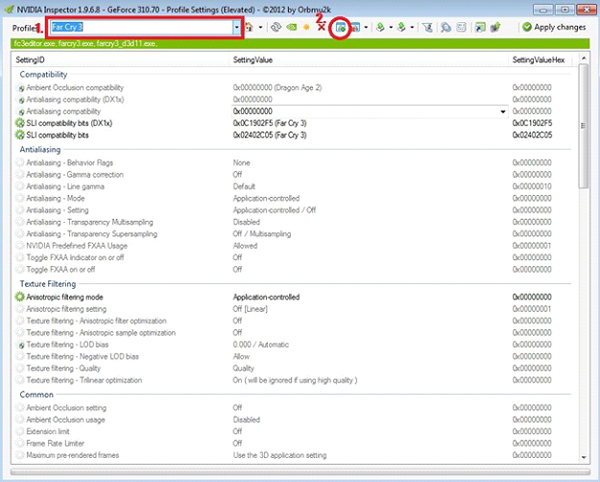The image size is (600, 482).
Task: Click the remove application from profile icon
Action: (x=355, y=28)
